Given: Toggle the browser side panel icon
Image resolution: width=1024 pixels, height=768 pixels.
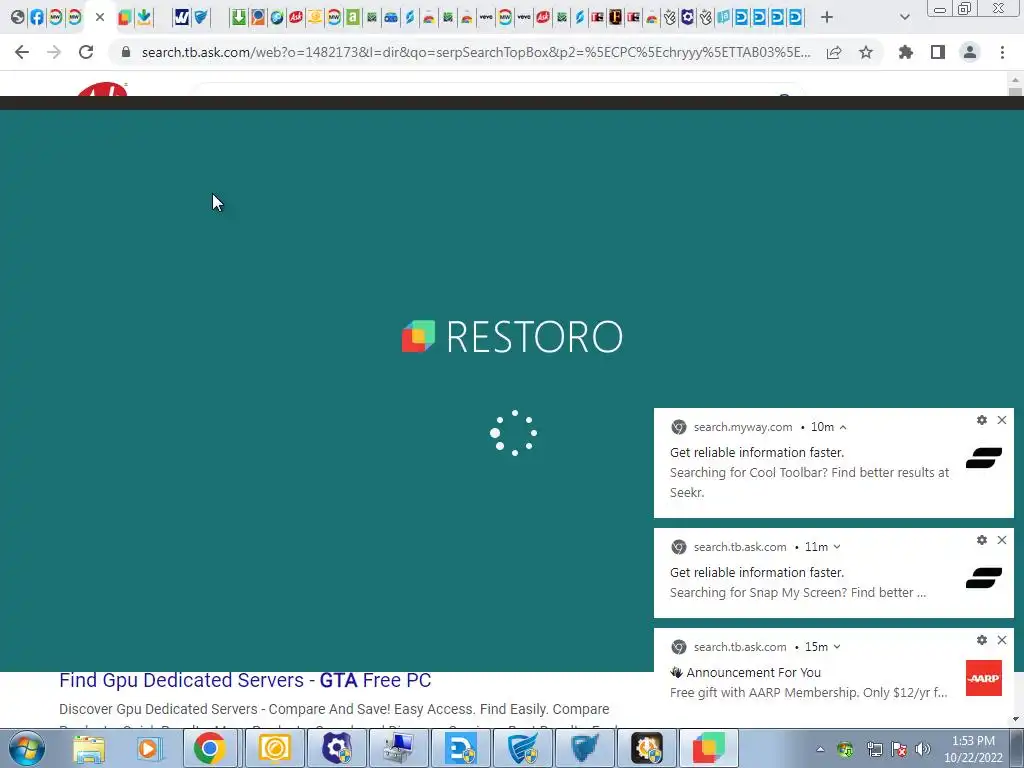Looking at the screenshot, I should point(938,52).
